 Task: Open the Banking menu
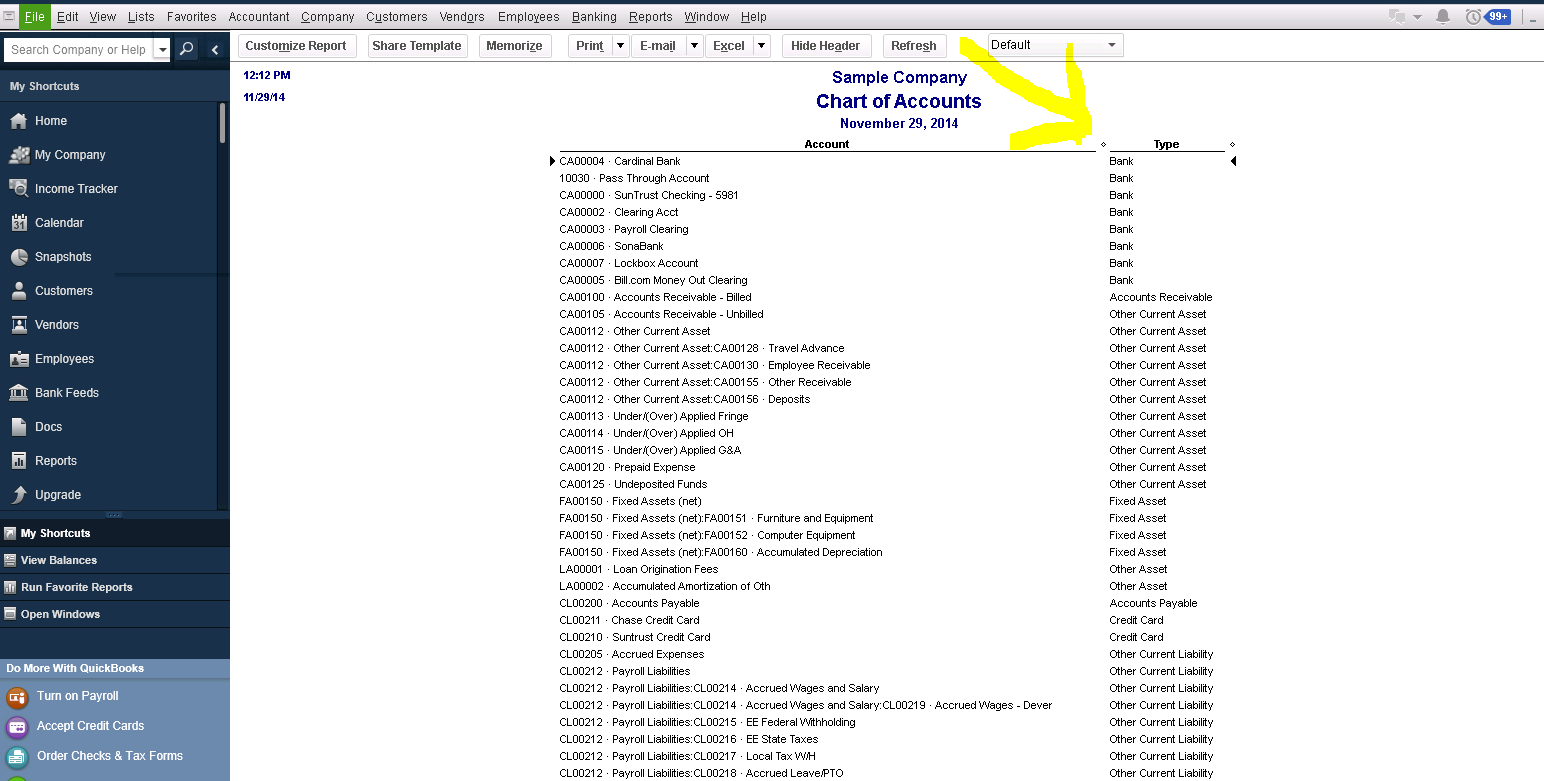pyautogui.click(x=595, y=16)
